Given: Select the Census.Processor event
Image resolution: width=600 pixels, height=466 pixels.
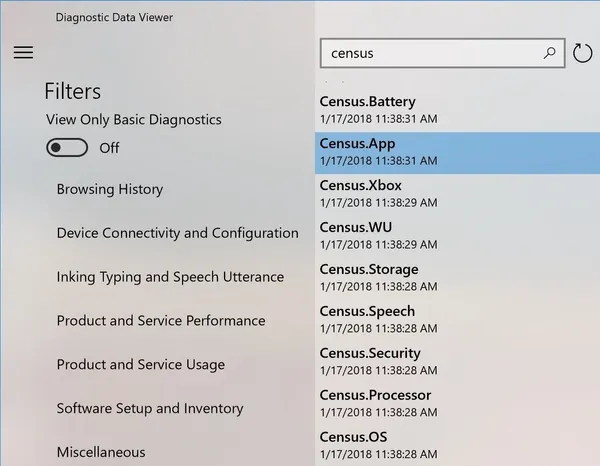Looking at the screenshot, I should 457,404.
